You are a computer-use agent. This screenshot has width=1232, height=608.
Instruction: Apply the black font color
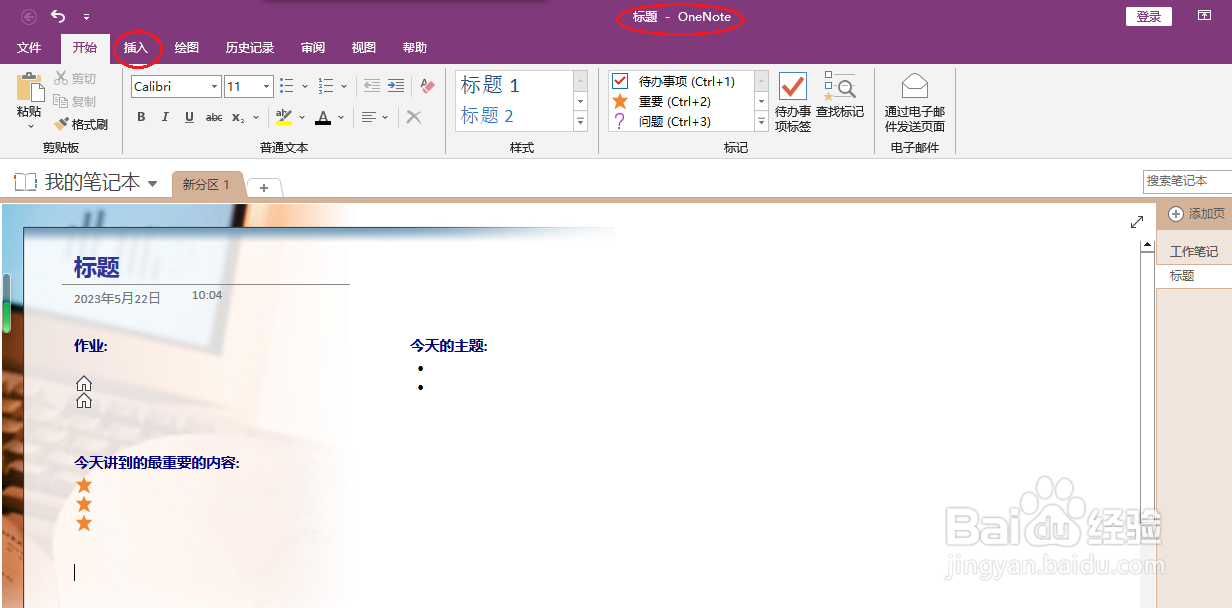323,117
